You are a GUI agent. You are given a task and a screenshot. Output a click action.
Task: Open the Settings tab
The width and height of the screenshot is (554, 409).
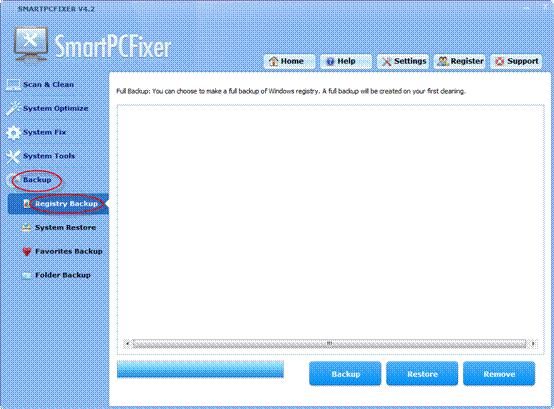point(403,61)
